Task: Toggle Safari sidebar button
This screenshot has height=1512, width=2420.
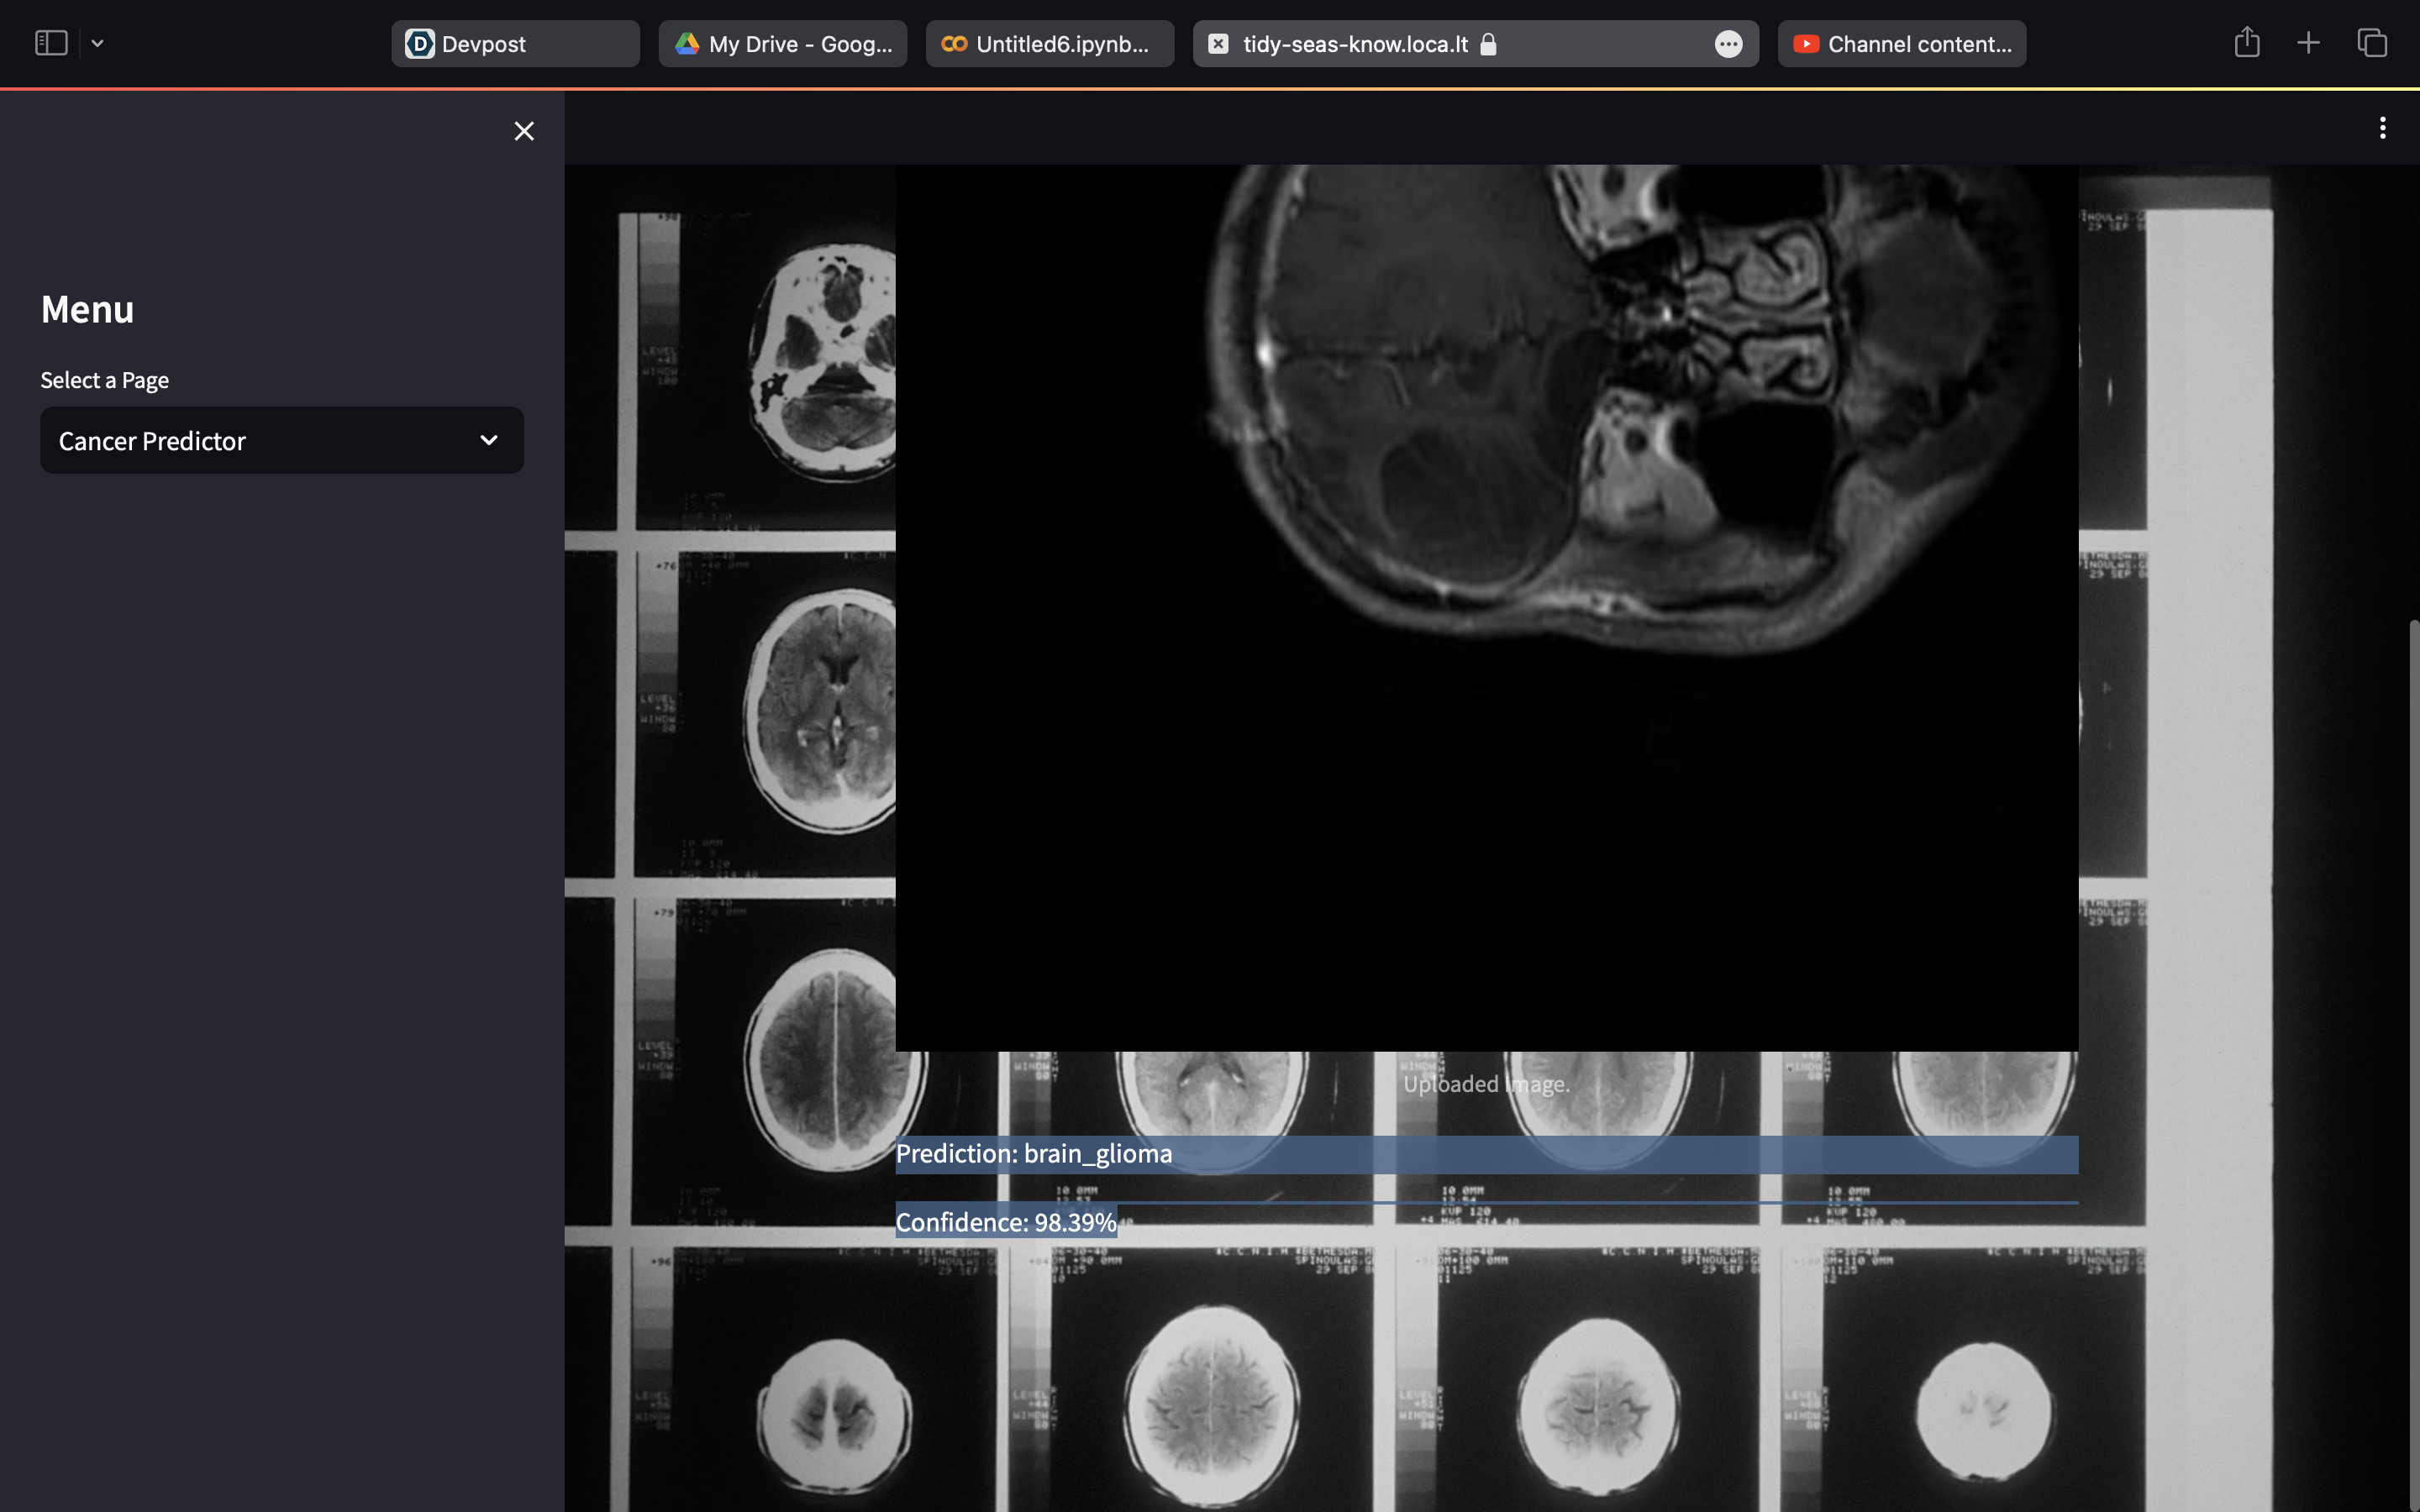Action: pos(51,43)
